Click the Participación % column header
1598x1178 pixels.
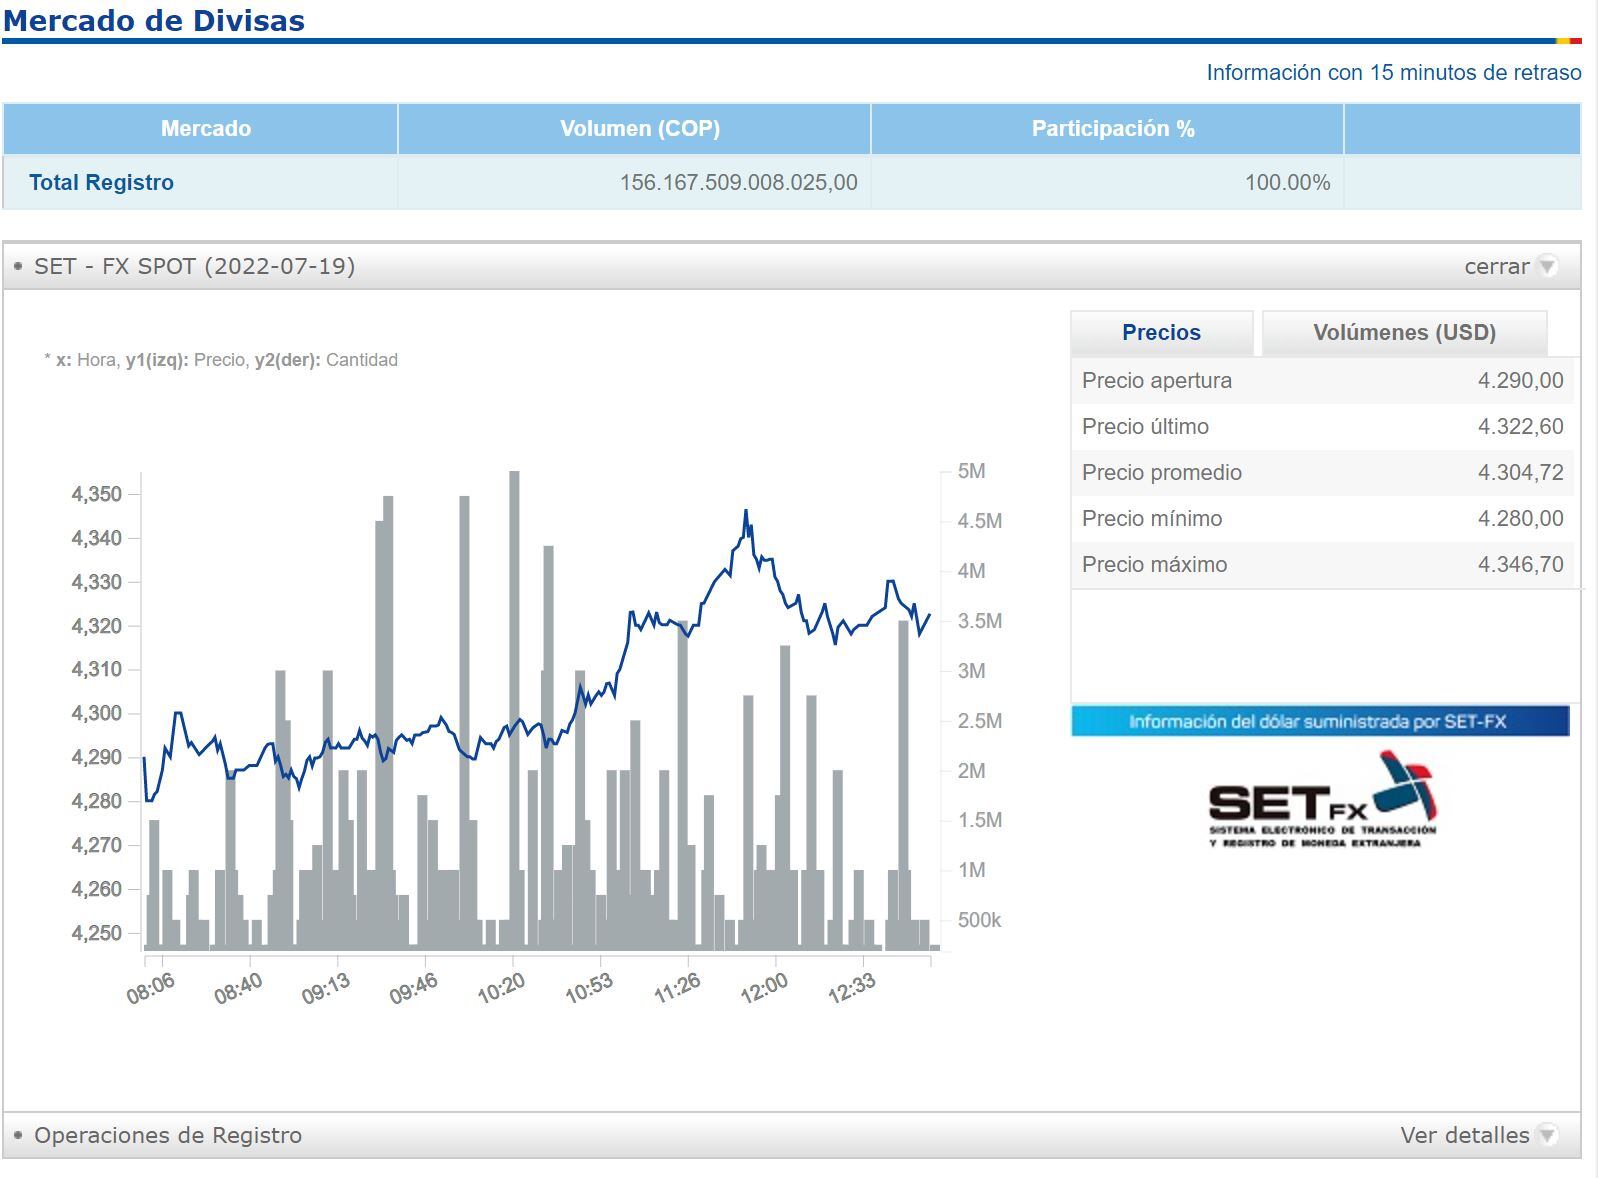[x=1112, y=128]
